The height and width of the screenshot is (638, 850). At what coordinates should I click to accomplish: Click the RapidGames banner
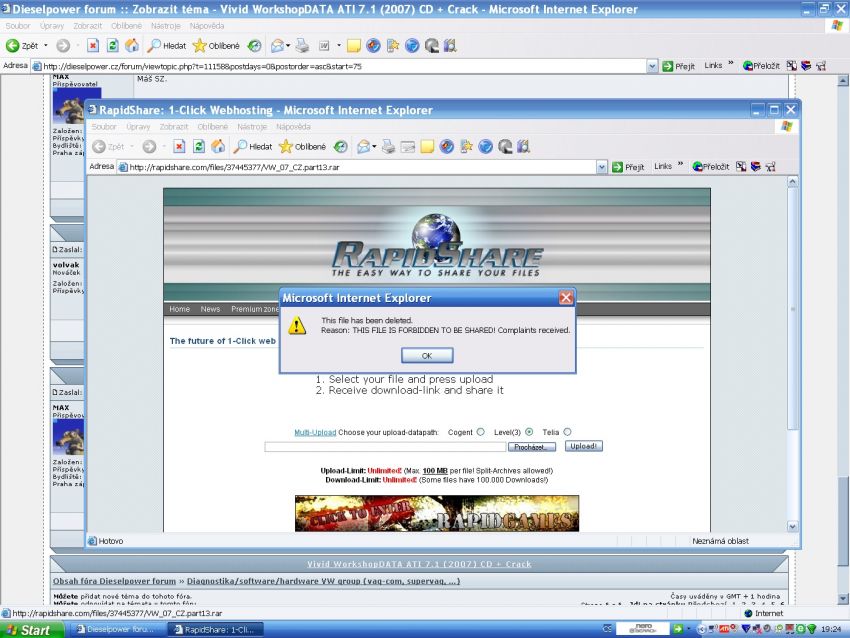[437, 513]
